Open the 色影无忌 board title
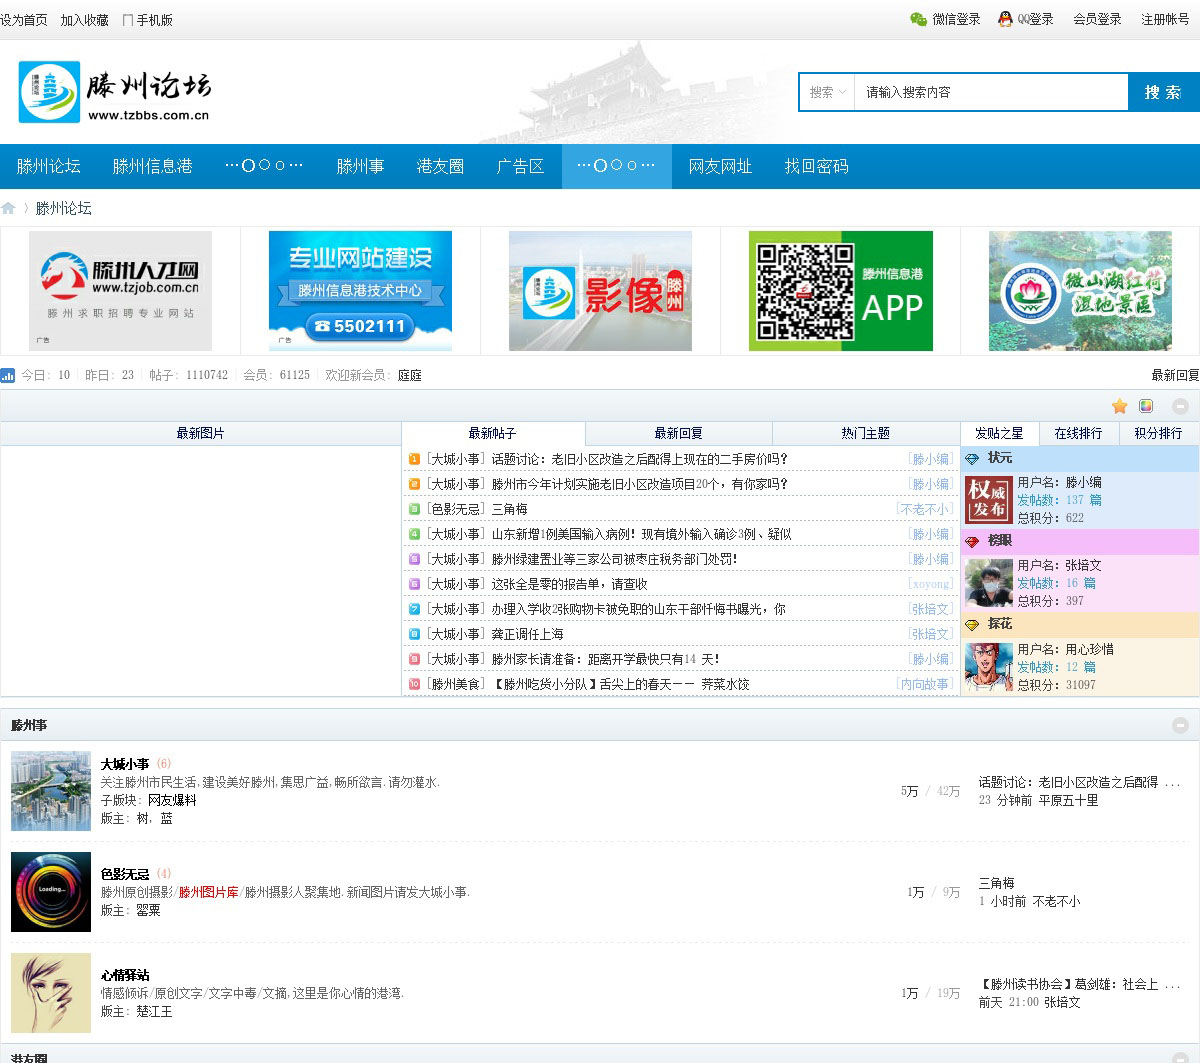This screenshot has height=1063, width=1200. [x=125, y=874]
